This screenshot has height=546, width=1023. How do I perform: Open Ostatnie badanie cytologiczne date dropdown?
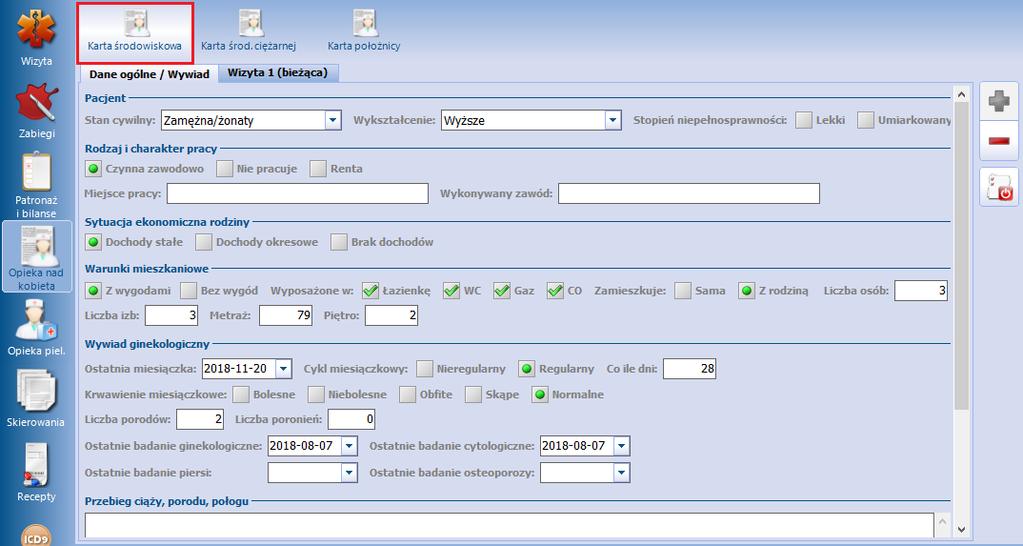point(622,446)
